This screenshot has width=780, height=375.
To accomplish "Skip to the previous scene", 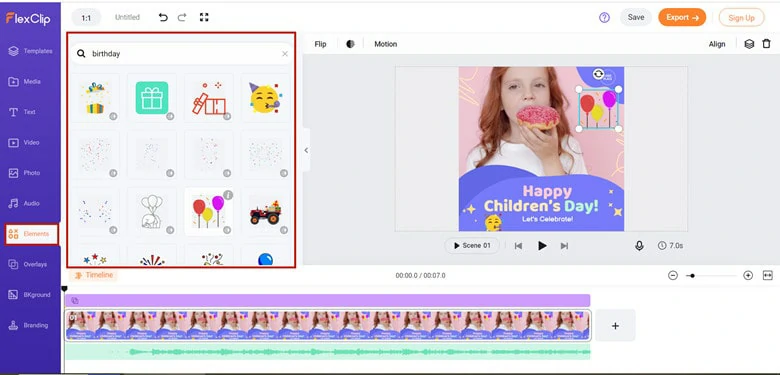I will (x=518, y=246).
